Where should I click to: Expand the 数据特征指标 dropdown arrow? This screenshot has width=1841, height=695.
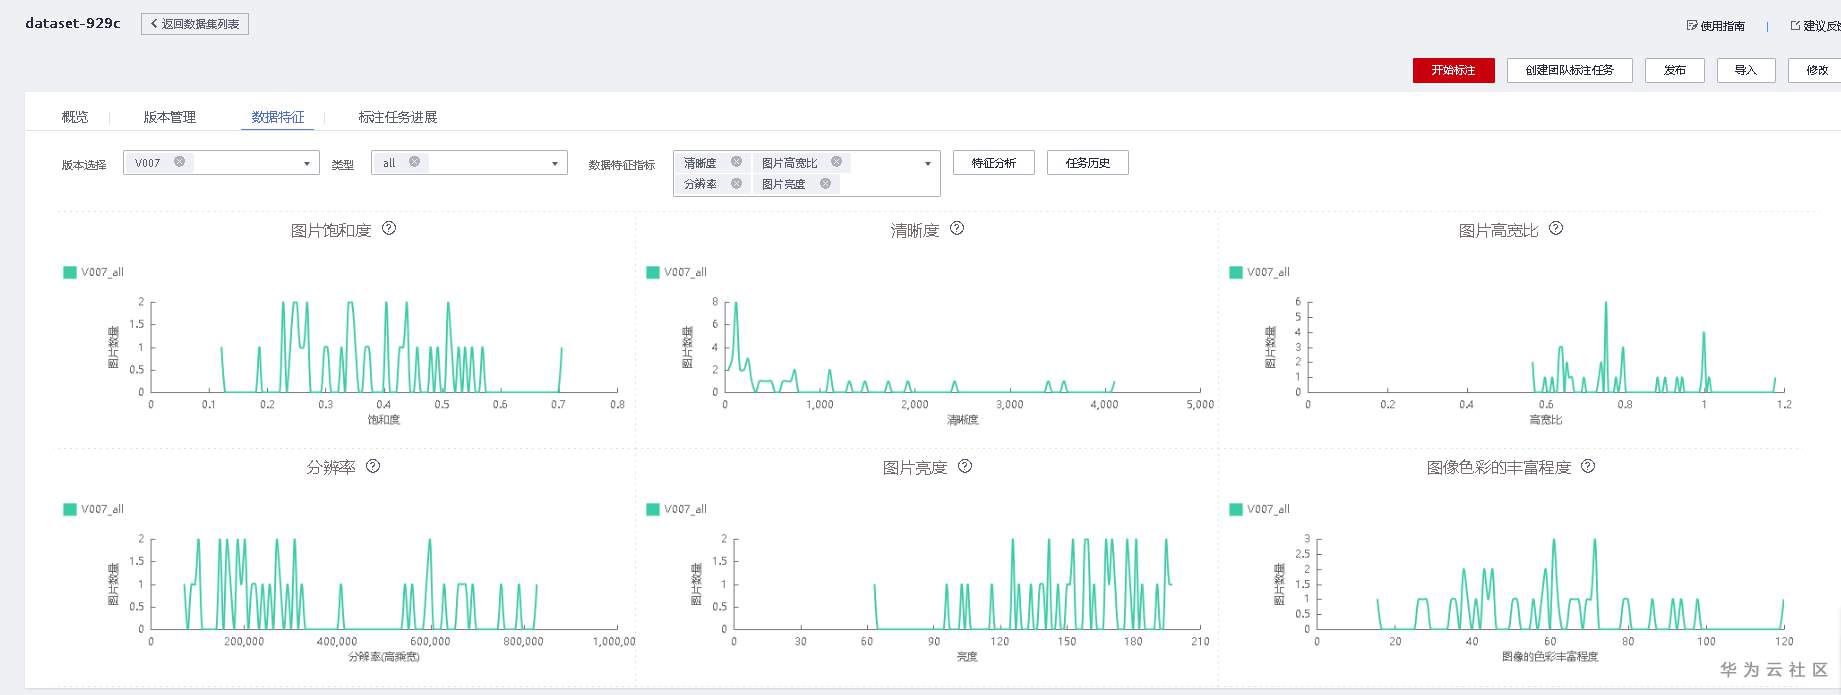(x=928, y=164)
